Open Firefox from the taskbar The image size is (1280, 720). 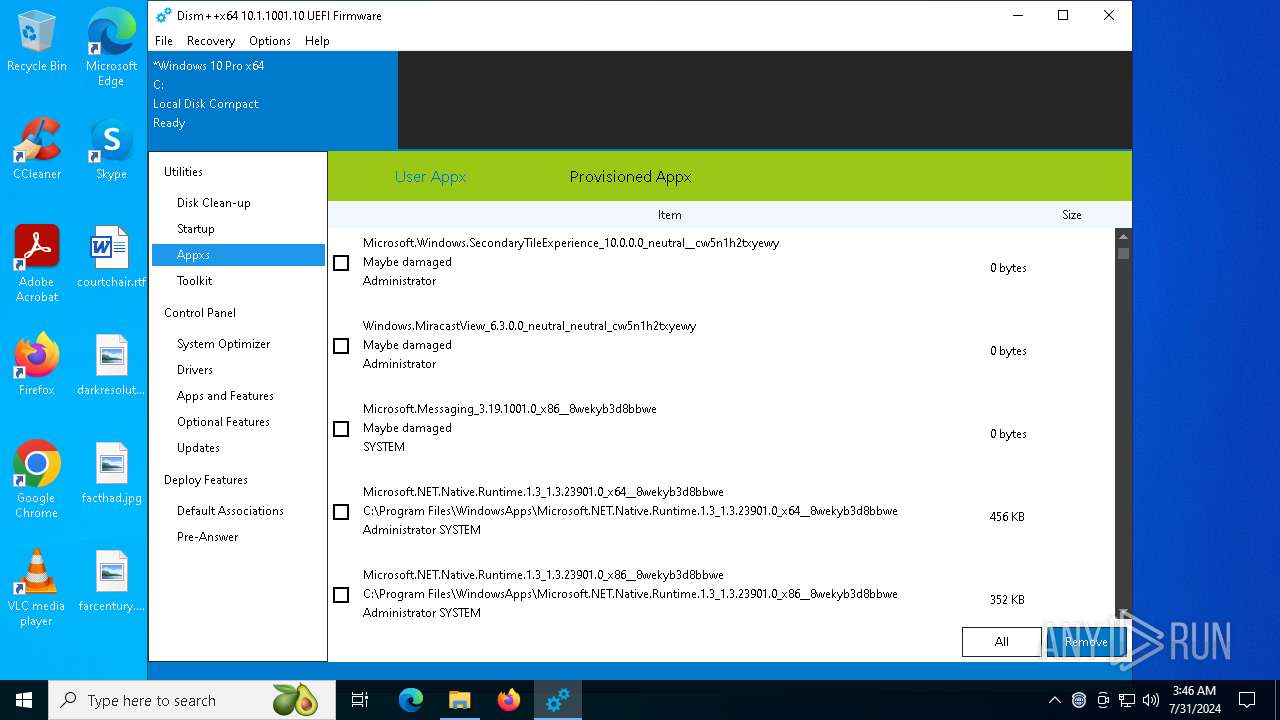tap(508, 700)
